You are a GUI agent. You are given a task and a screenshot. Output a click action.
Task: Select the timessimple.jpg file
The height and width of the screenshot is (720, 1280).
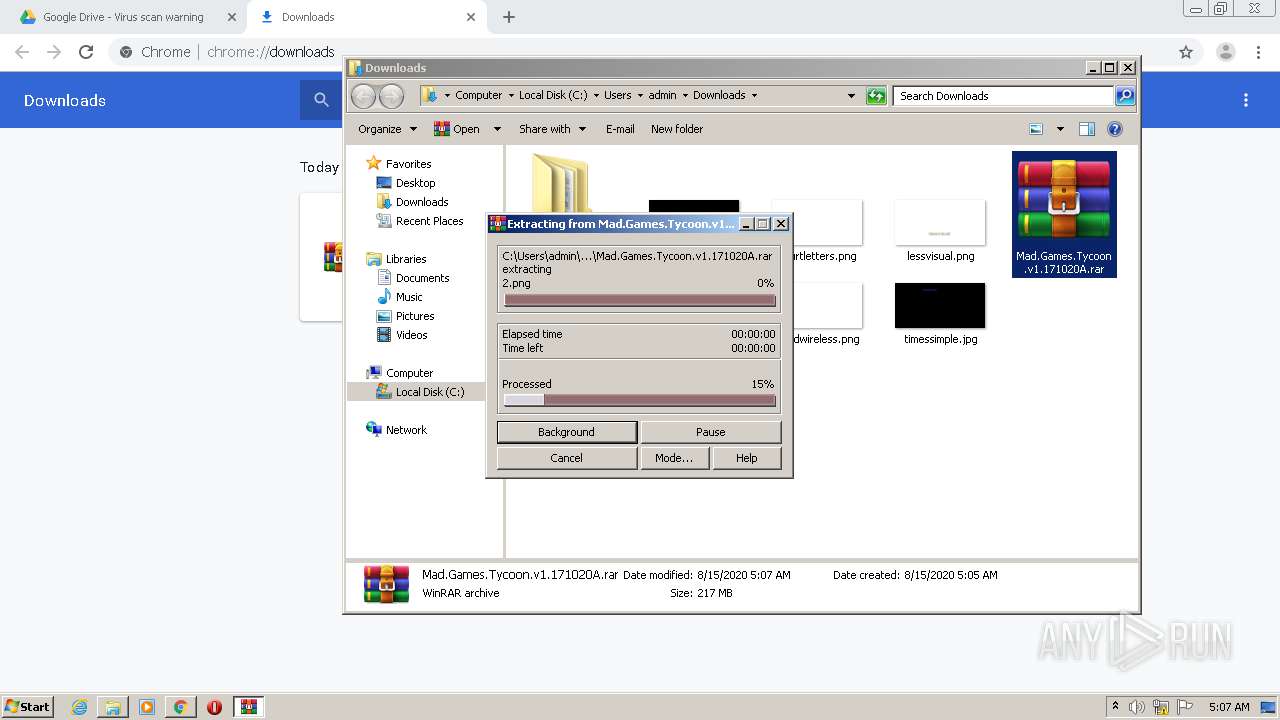pyautogui.click(x=940, y=314)
